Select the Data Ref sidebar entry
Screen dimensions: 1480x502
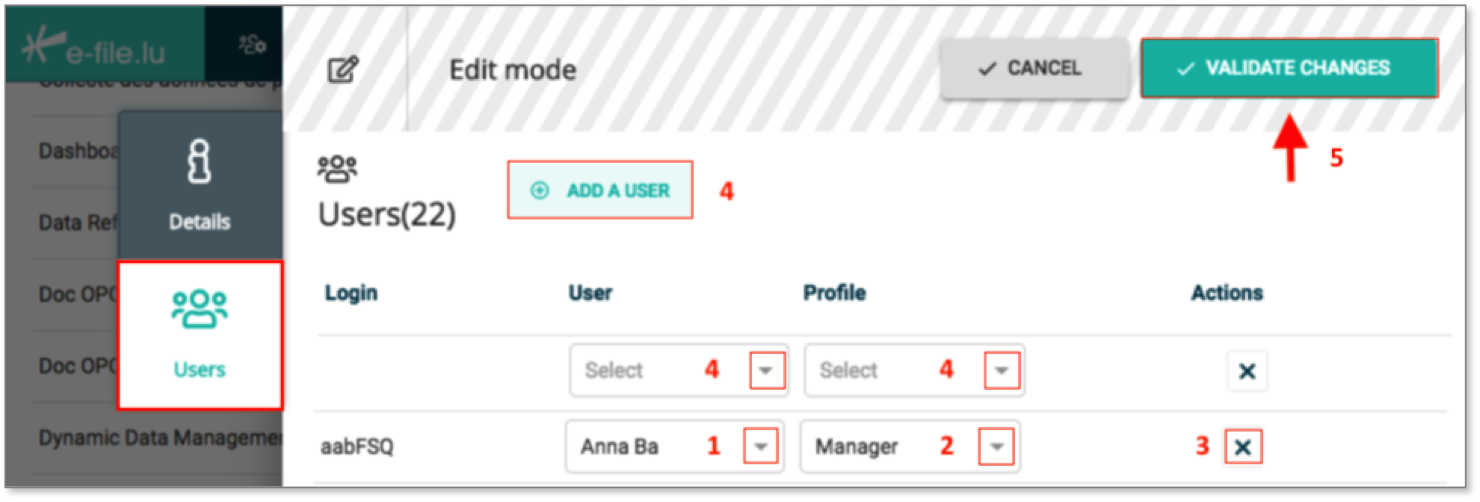click(79, 222)
